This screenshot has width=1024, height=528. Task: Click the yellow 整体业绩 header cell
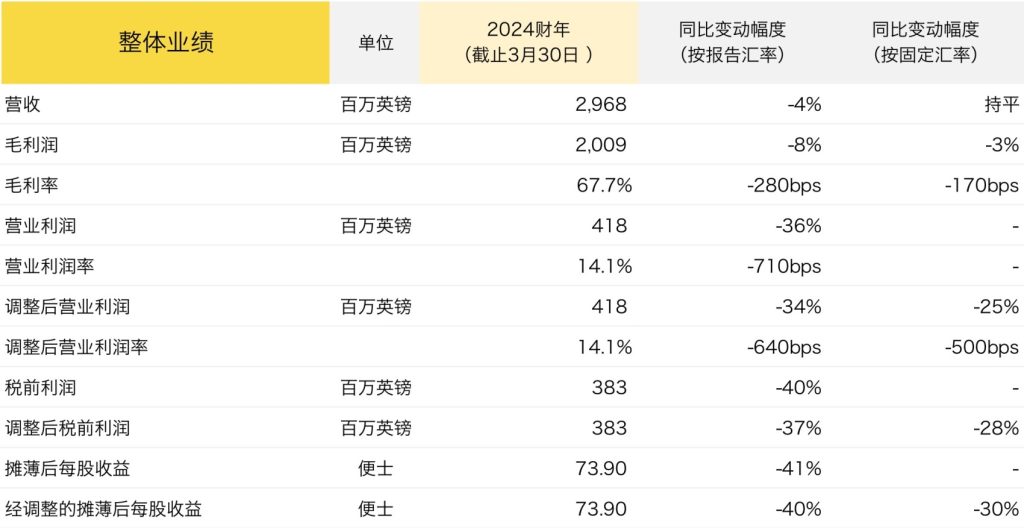click(165, 43)
